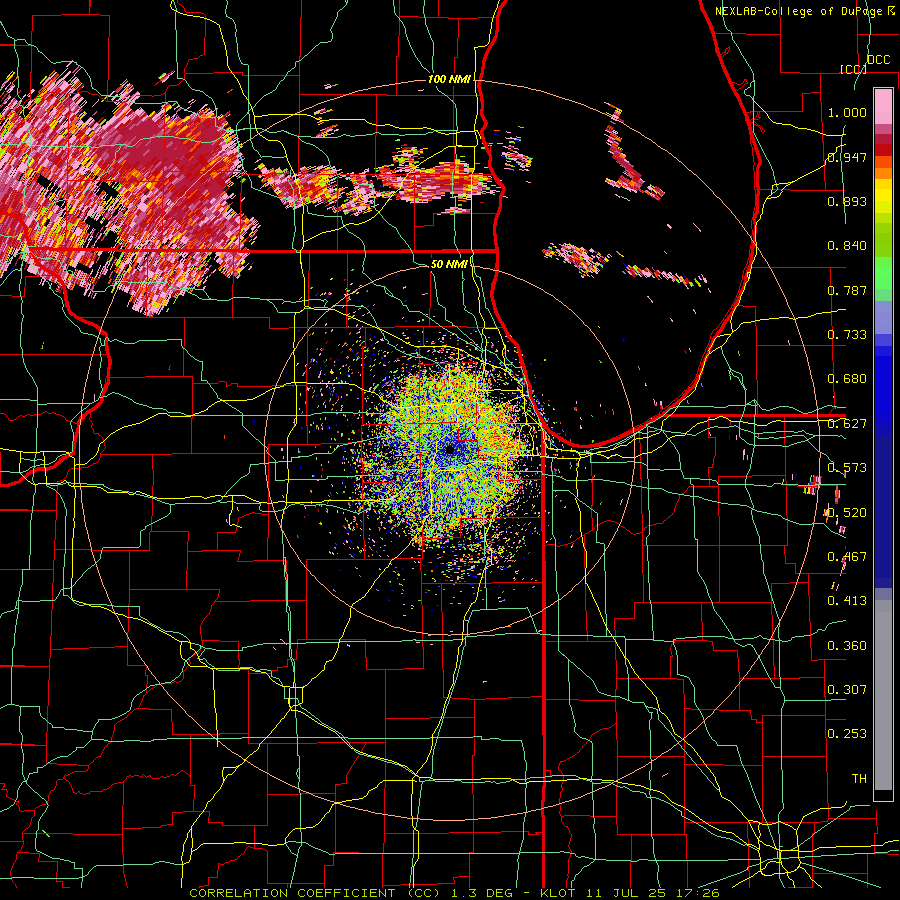This screenshot has width=900, height=900.
Task: Pick the periwinkle color bar segment
Action: point(883,318)
